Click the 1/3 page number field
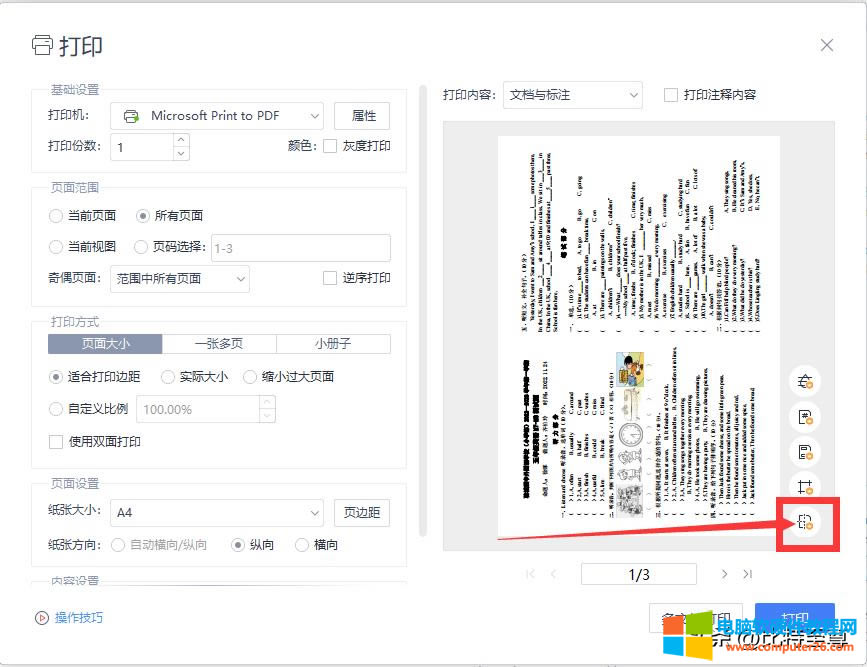The height and width of the screenshot is (667, 867). point(639,574)
